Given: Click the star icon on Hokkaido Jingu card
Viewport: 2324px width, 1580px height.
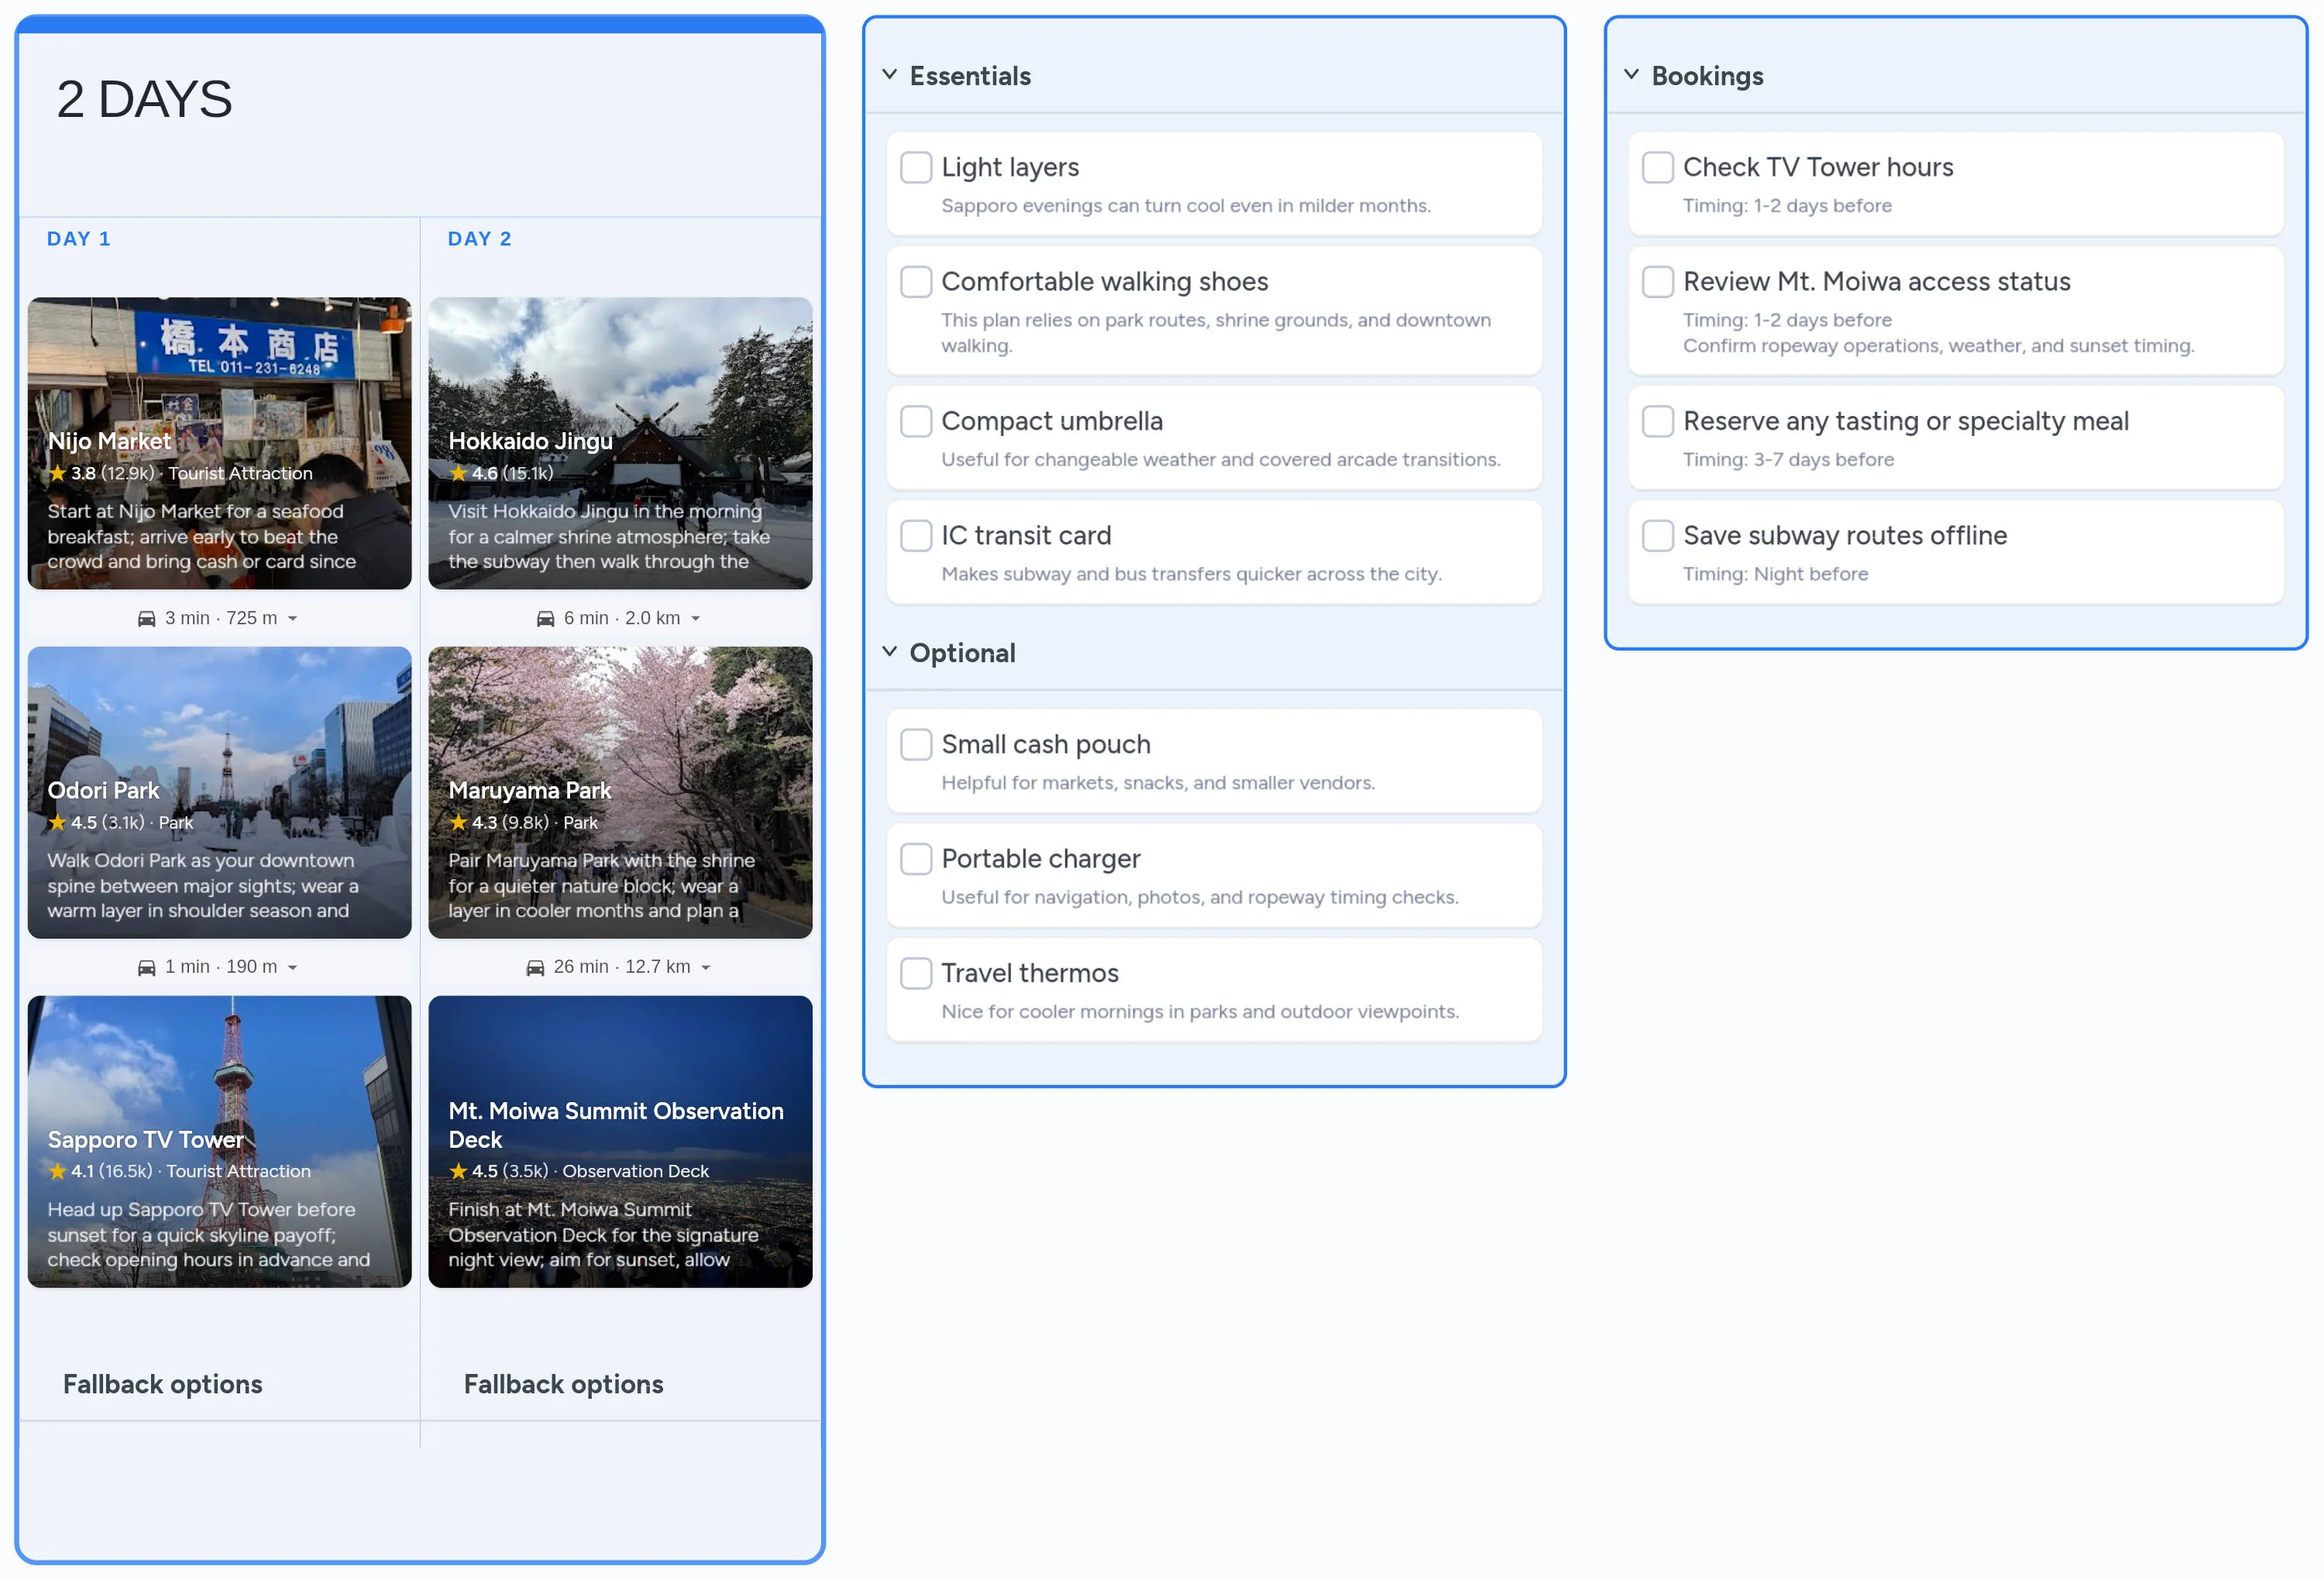Looking at the screenshot, I should coord(458,474).
